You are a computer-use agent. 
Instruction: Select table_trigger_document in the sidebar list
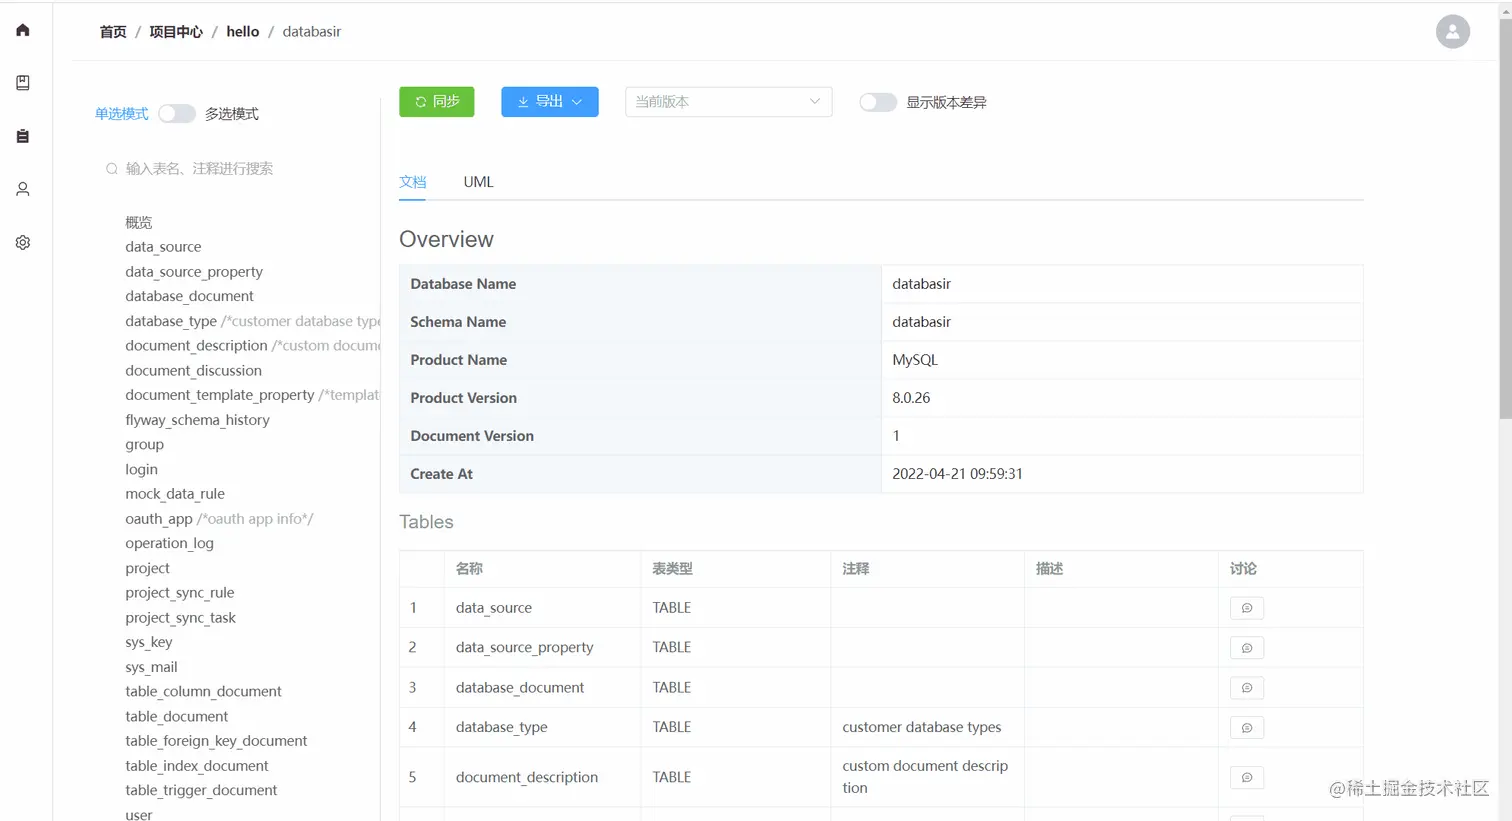pyautogui.click(x=201, y=791)
